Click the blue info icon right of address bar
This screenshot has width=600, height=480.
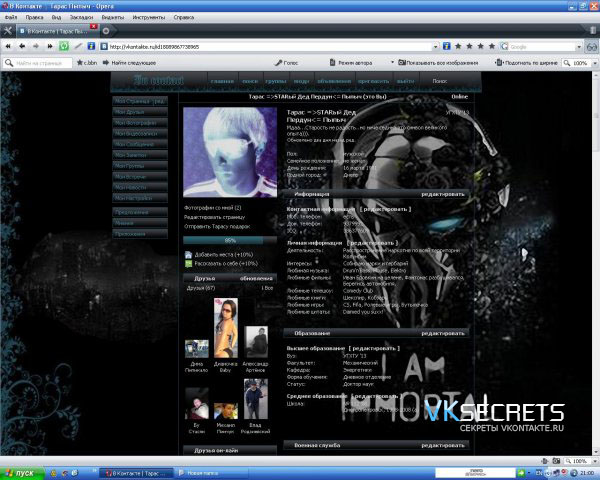pos(446,46)
